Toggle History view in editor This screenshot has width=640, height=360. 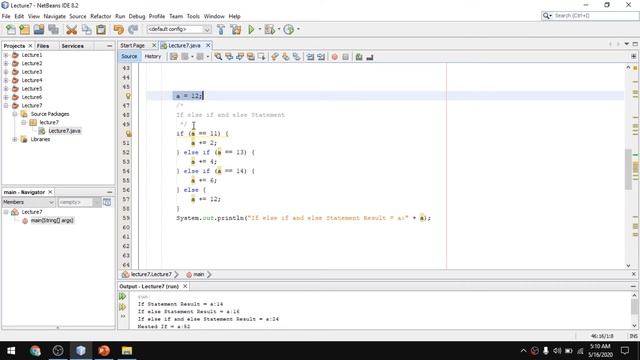pos(153,56)
